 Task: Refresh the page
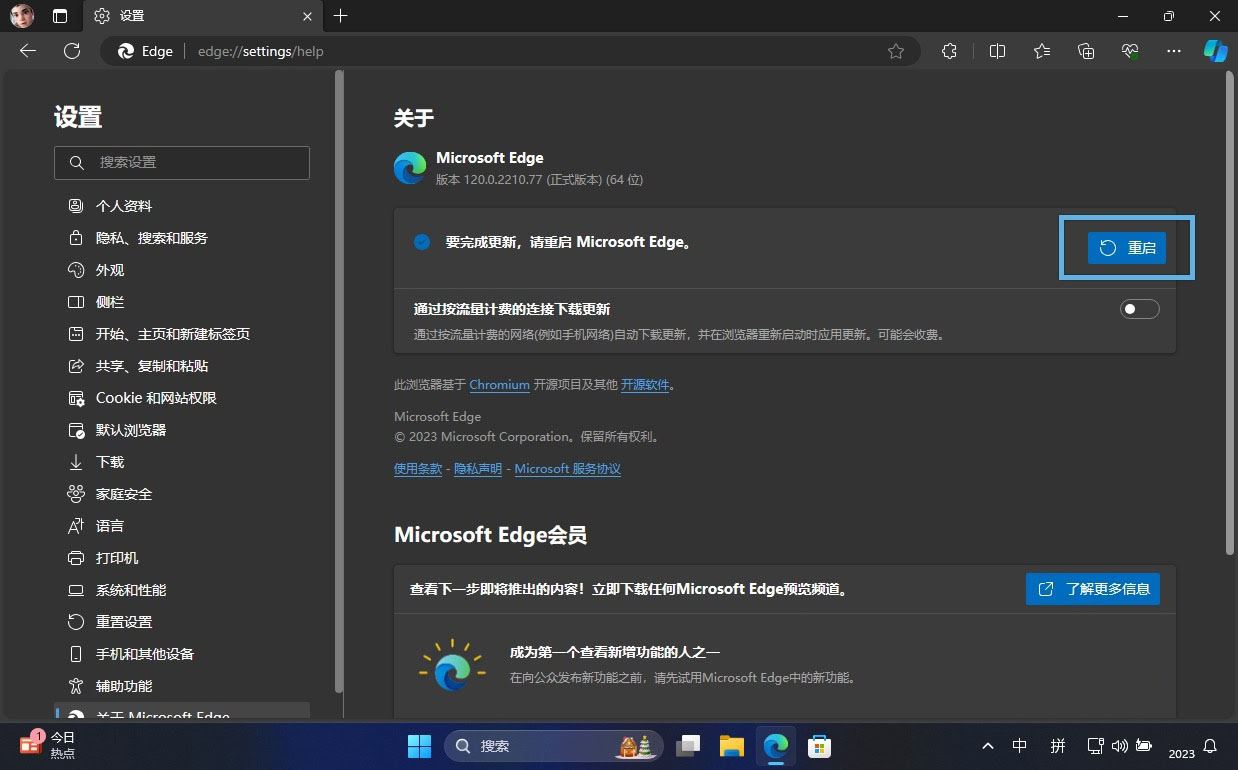coord(72,51)
